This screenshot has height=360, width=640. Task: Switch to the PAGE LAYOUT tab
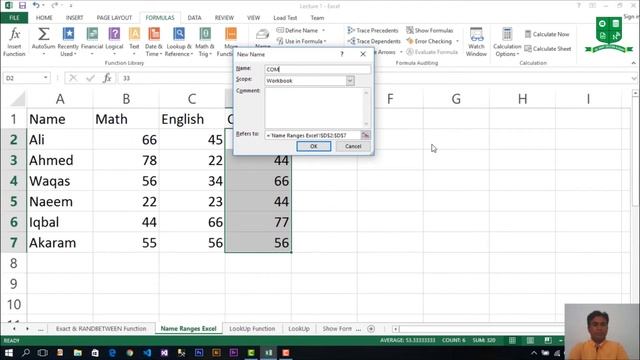pos(114,18)
